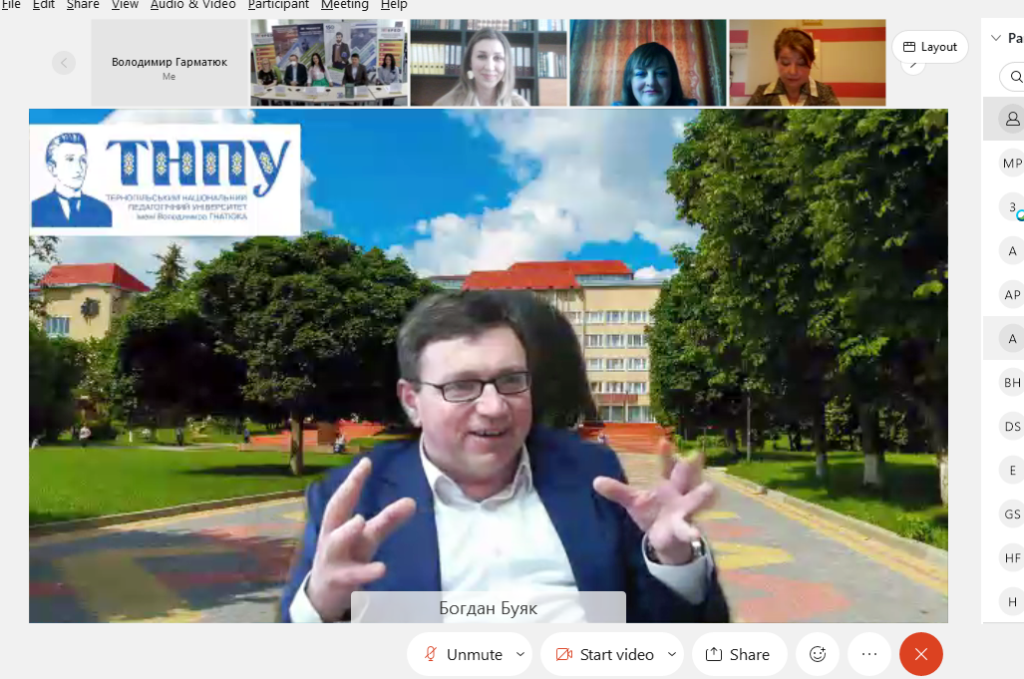Open the Layout options
Viewport: 1024px width, 679px height.
[929, 47]
